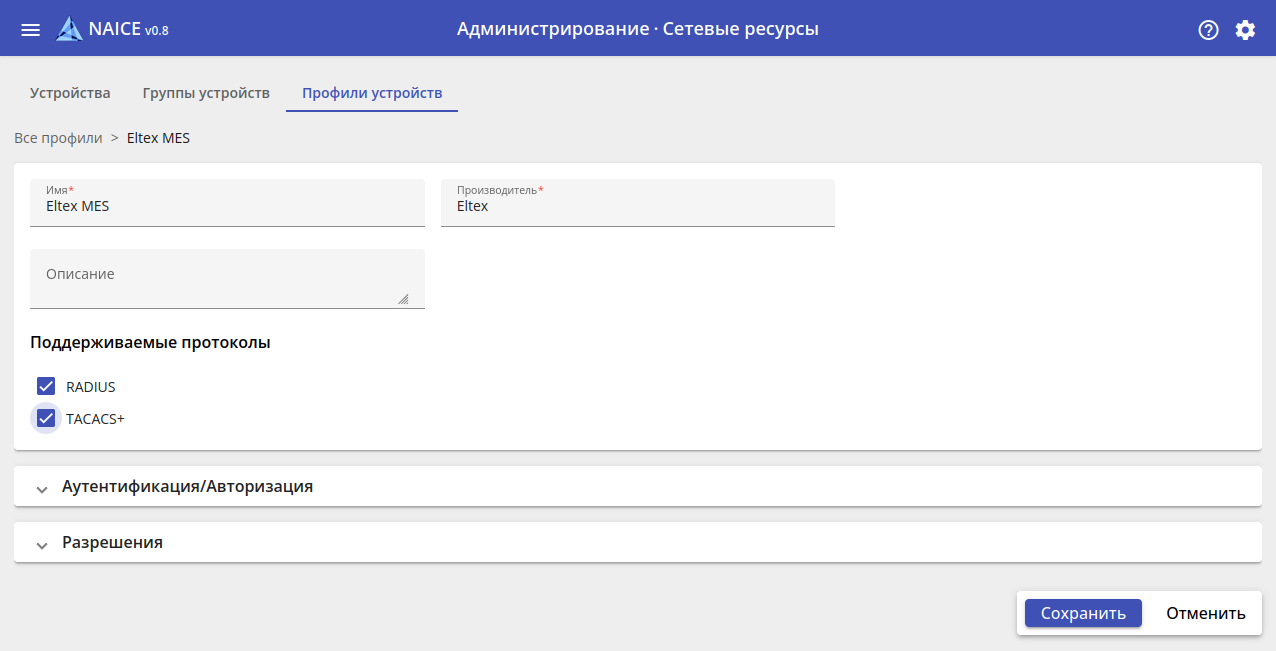Click the Сохранить button
Image resolution: width=1276 pixels, height=651 pixels.
click(x=1083, y=613)
